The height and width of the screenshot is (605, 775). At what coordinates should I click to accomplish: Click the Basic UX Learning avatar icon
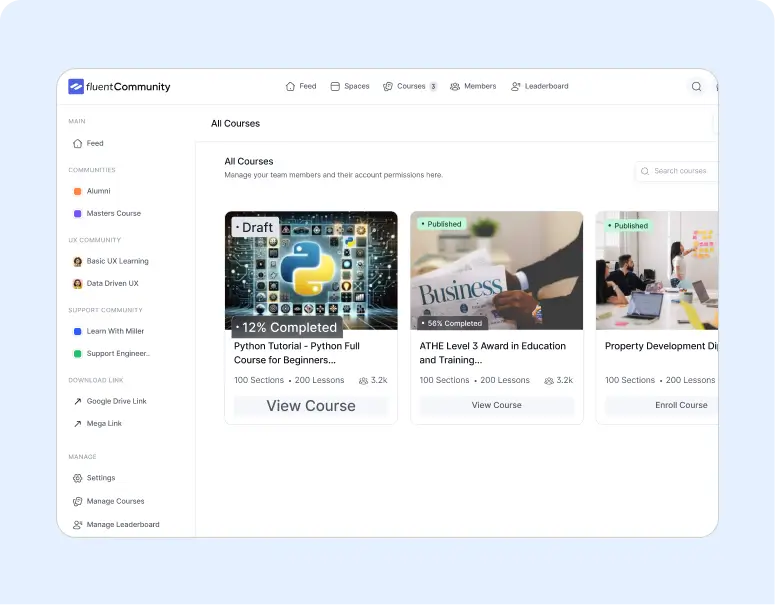[x=78, y=261]
